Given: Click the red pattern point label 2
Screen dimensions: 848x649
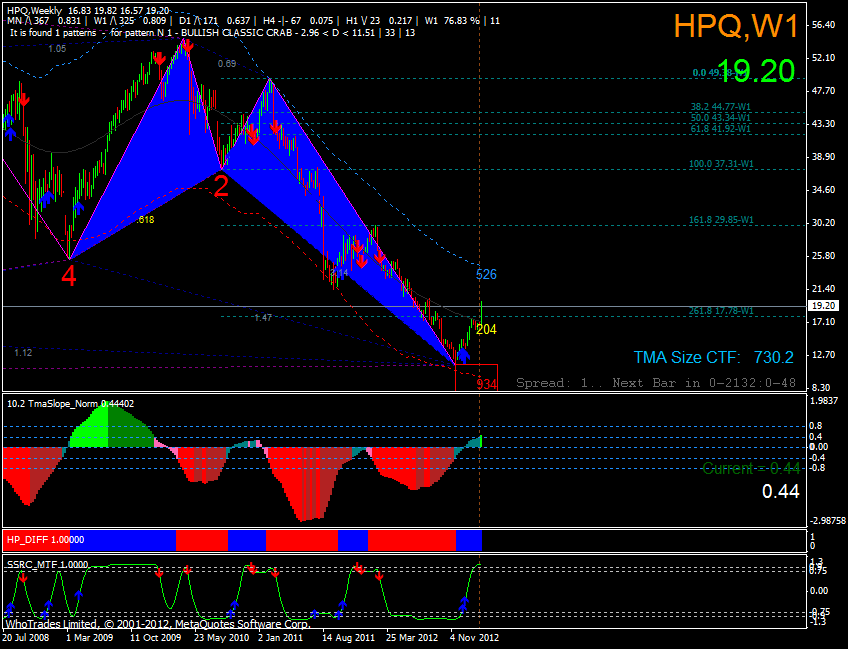Looking at the screenshot, I should pyautogui.click(x=221, y=187).
